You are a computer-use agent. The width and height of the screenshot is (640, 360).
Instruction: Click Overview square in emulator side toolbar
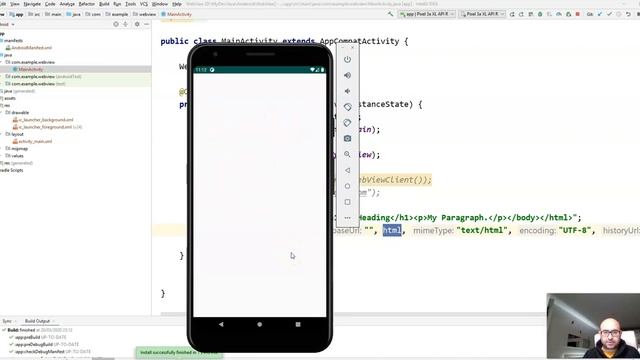[x=347, y=202]
